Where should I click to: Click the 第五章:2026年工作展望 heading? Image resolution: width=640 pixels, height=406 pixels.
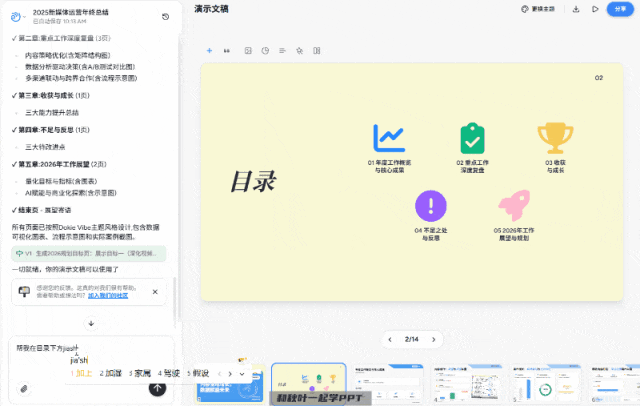[x=59, y=164]
